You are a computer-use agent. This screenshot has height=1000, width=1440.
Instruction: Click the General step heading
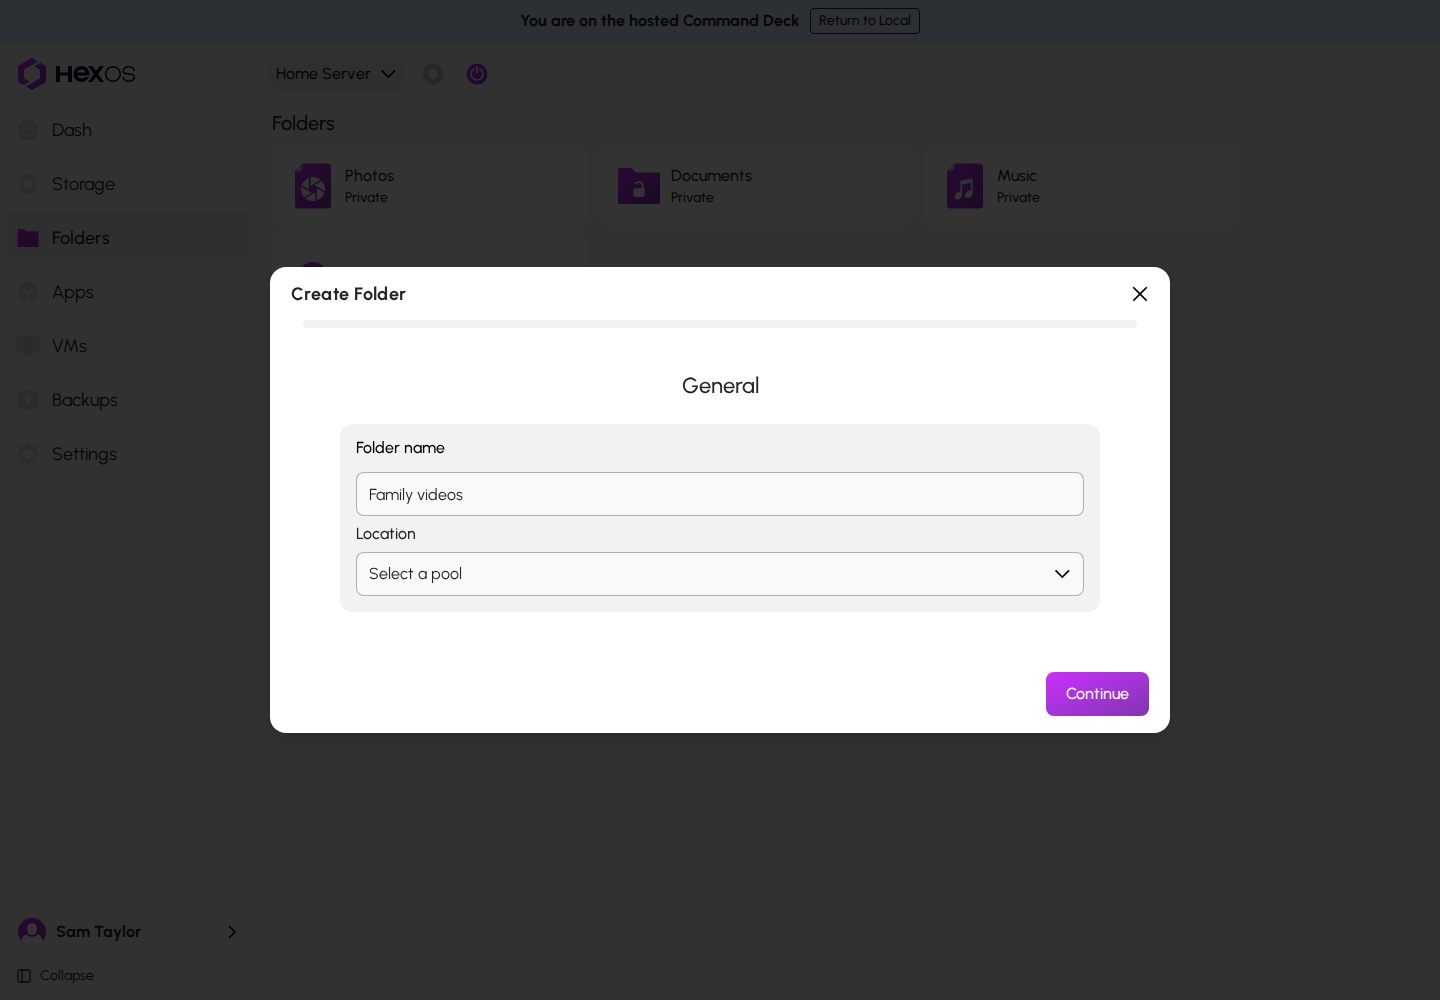click(720, 386)
